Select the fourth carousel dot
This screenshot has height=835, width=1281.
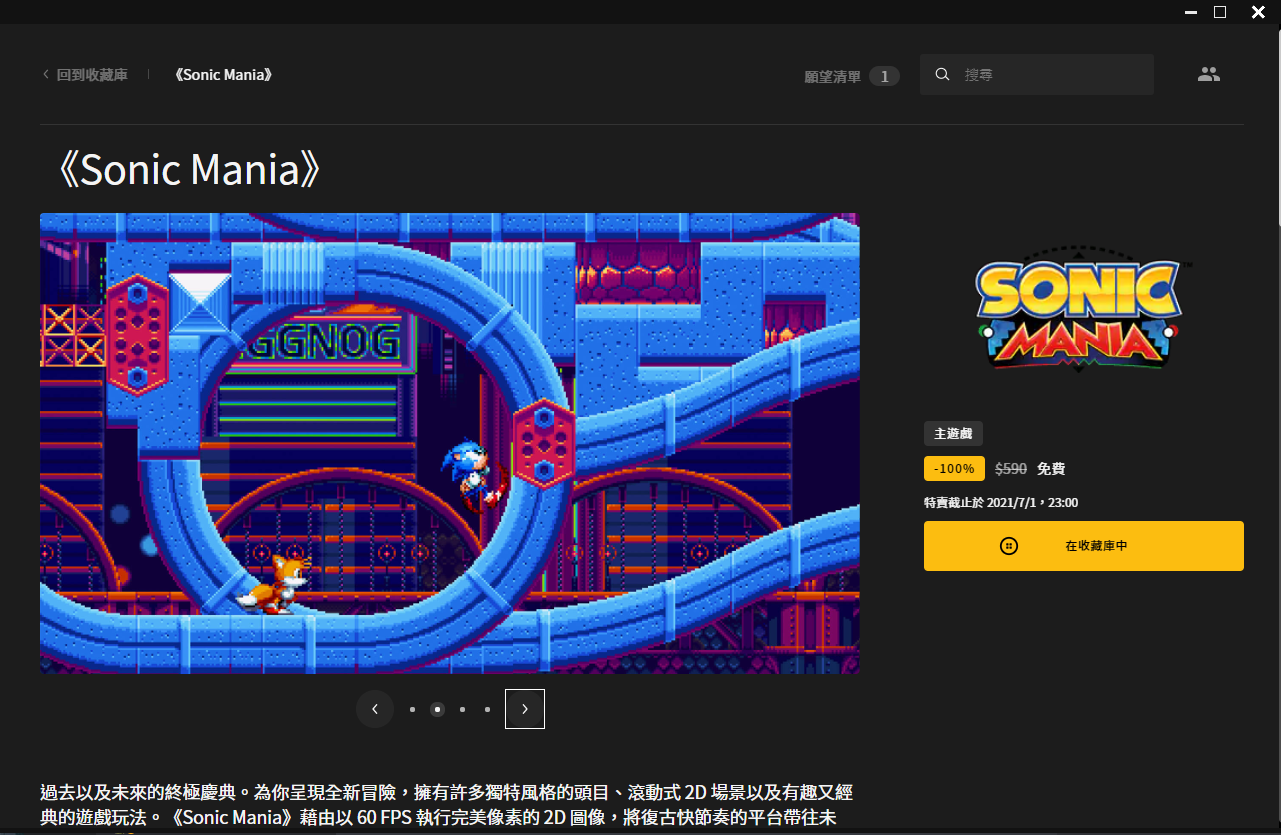[487, 709]
